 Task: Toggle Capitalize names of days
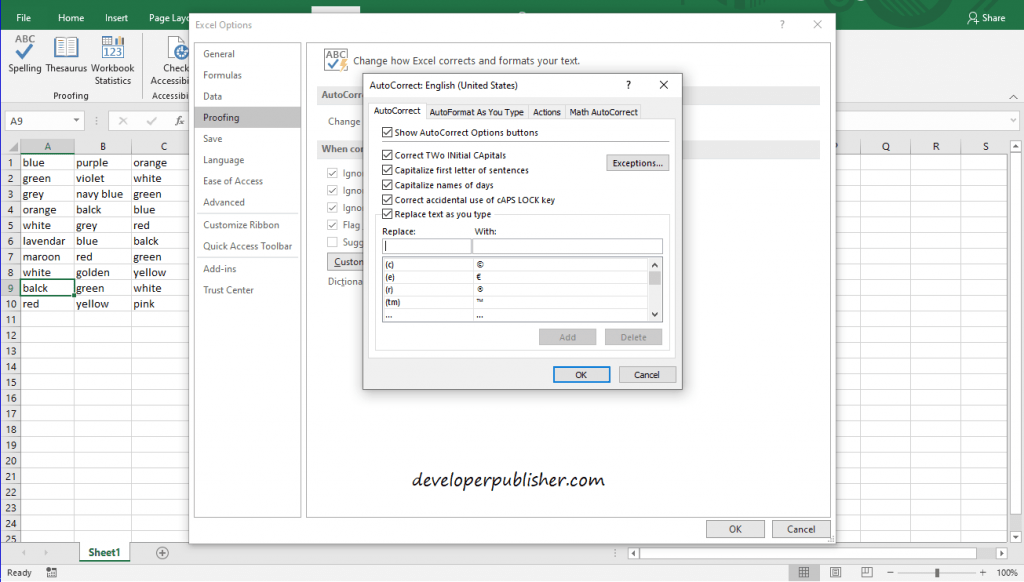(x=385, y=184)
